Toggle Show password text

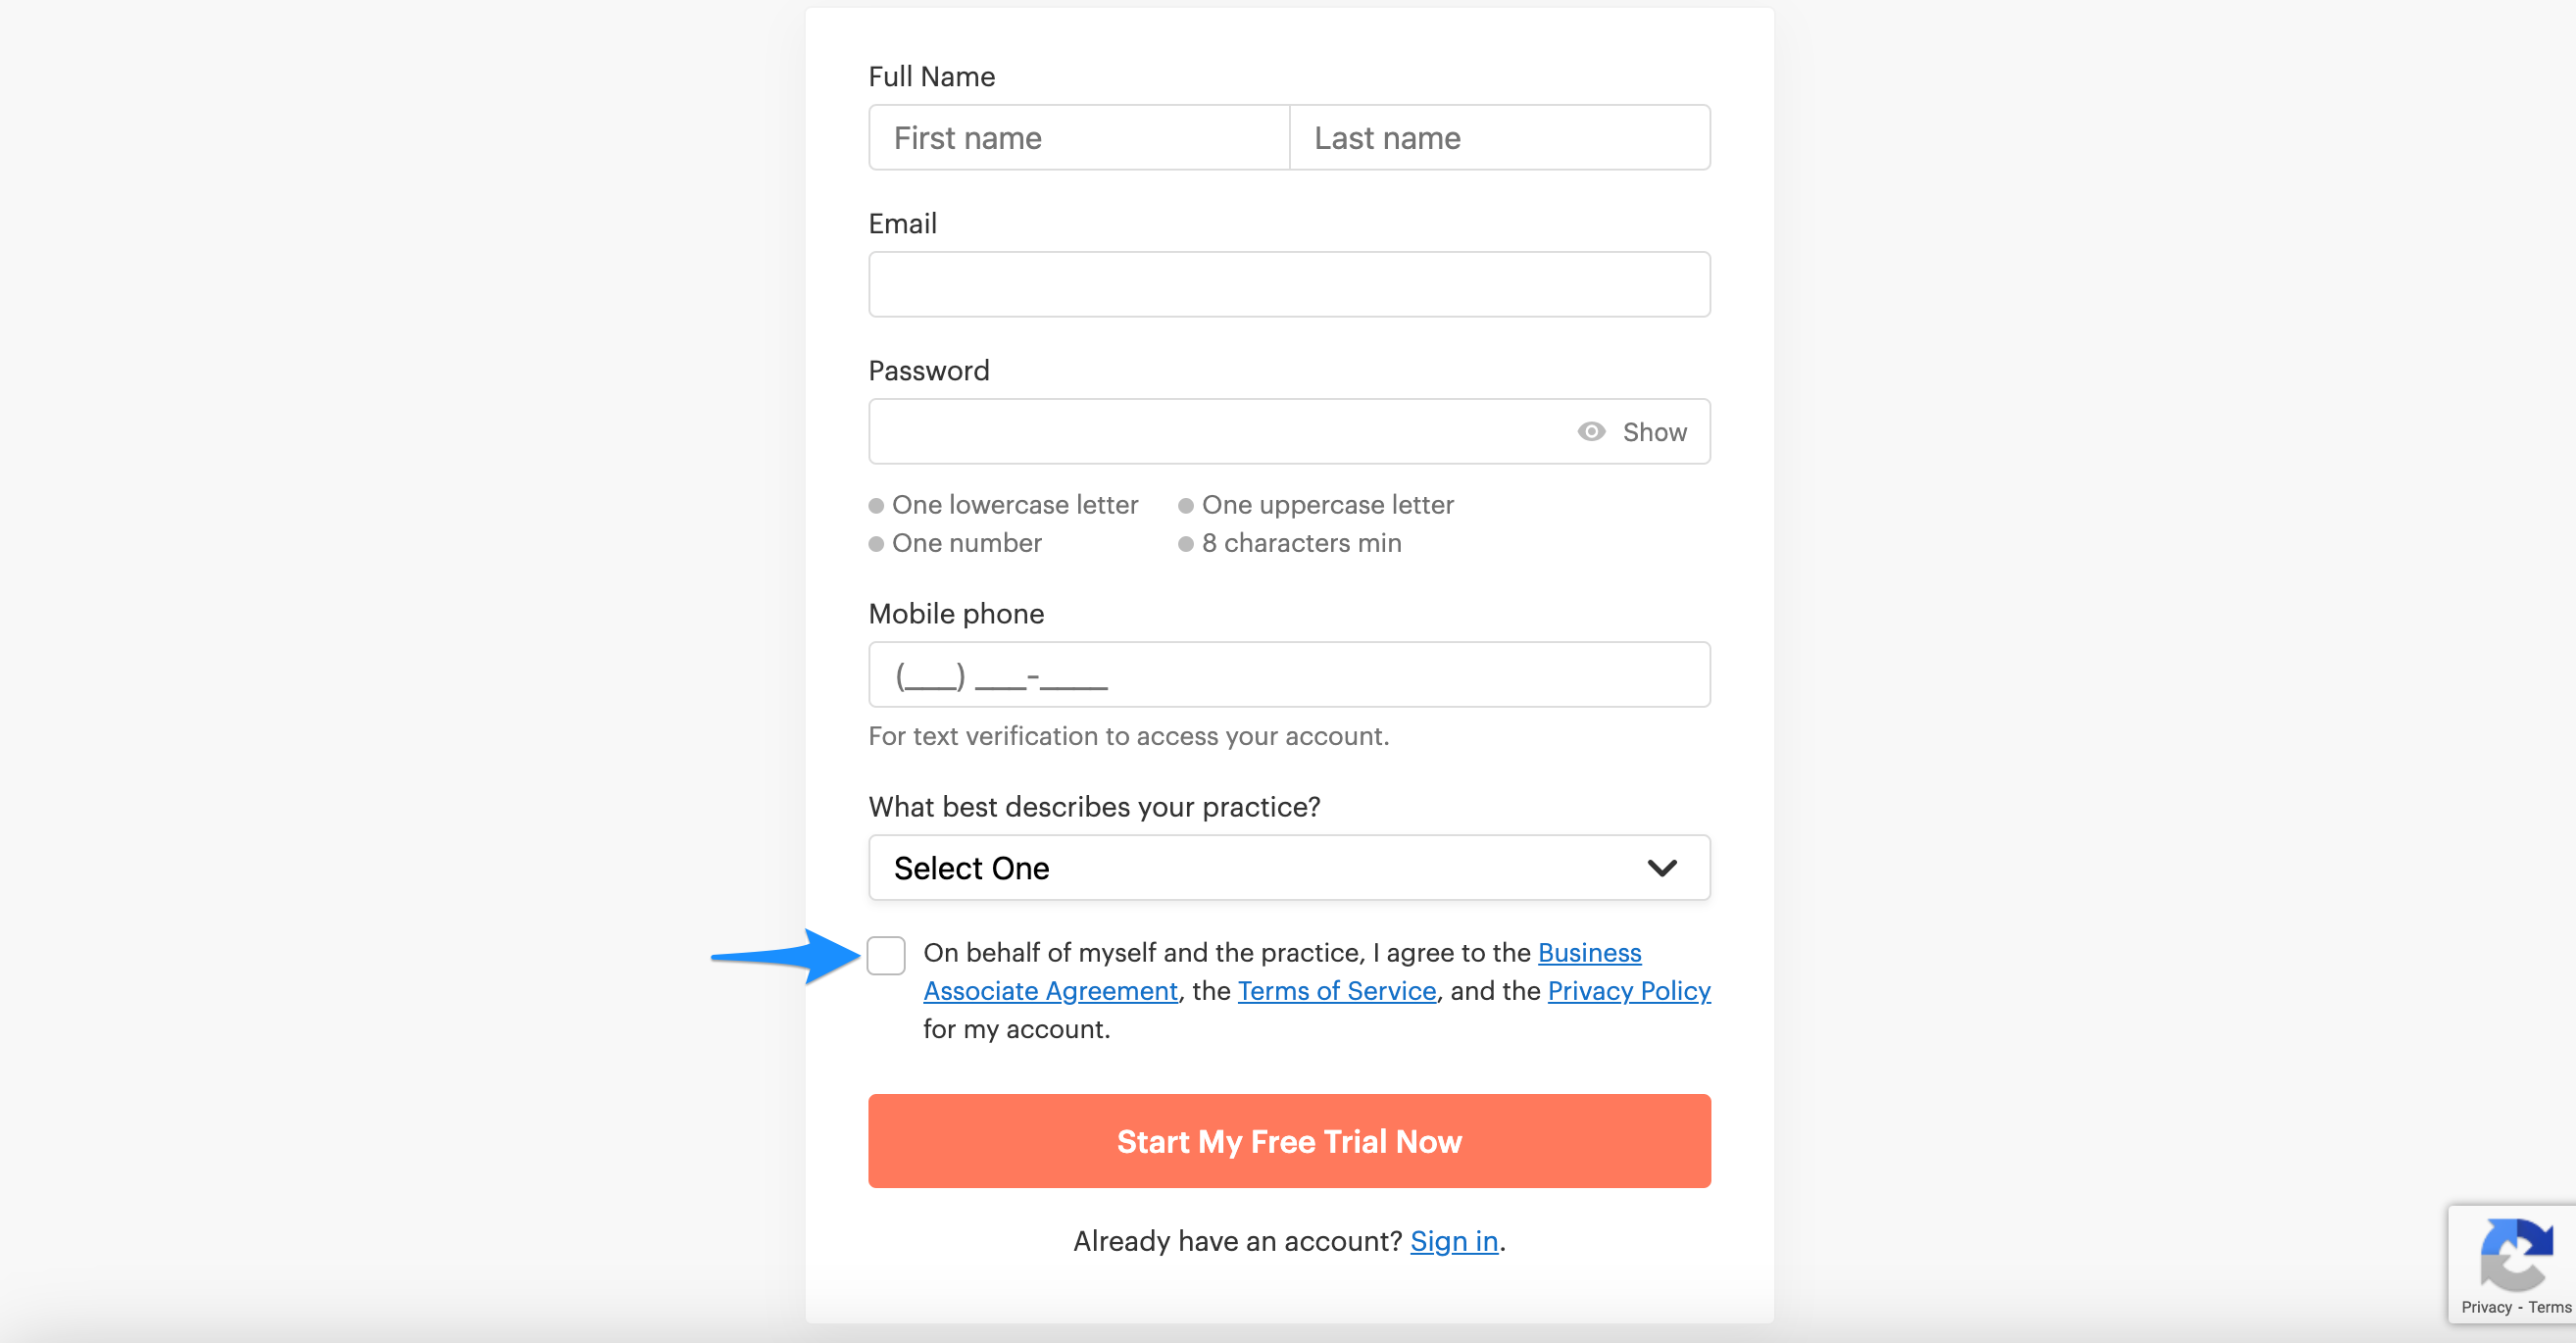[1654, 432]
